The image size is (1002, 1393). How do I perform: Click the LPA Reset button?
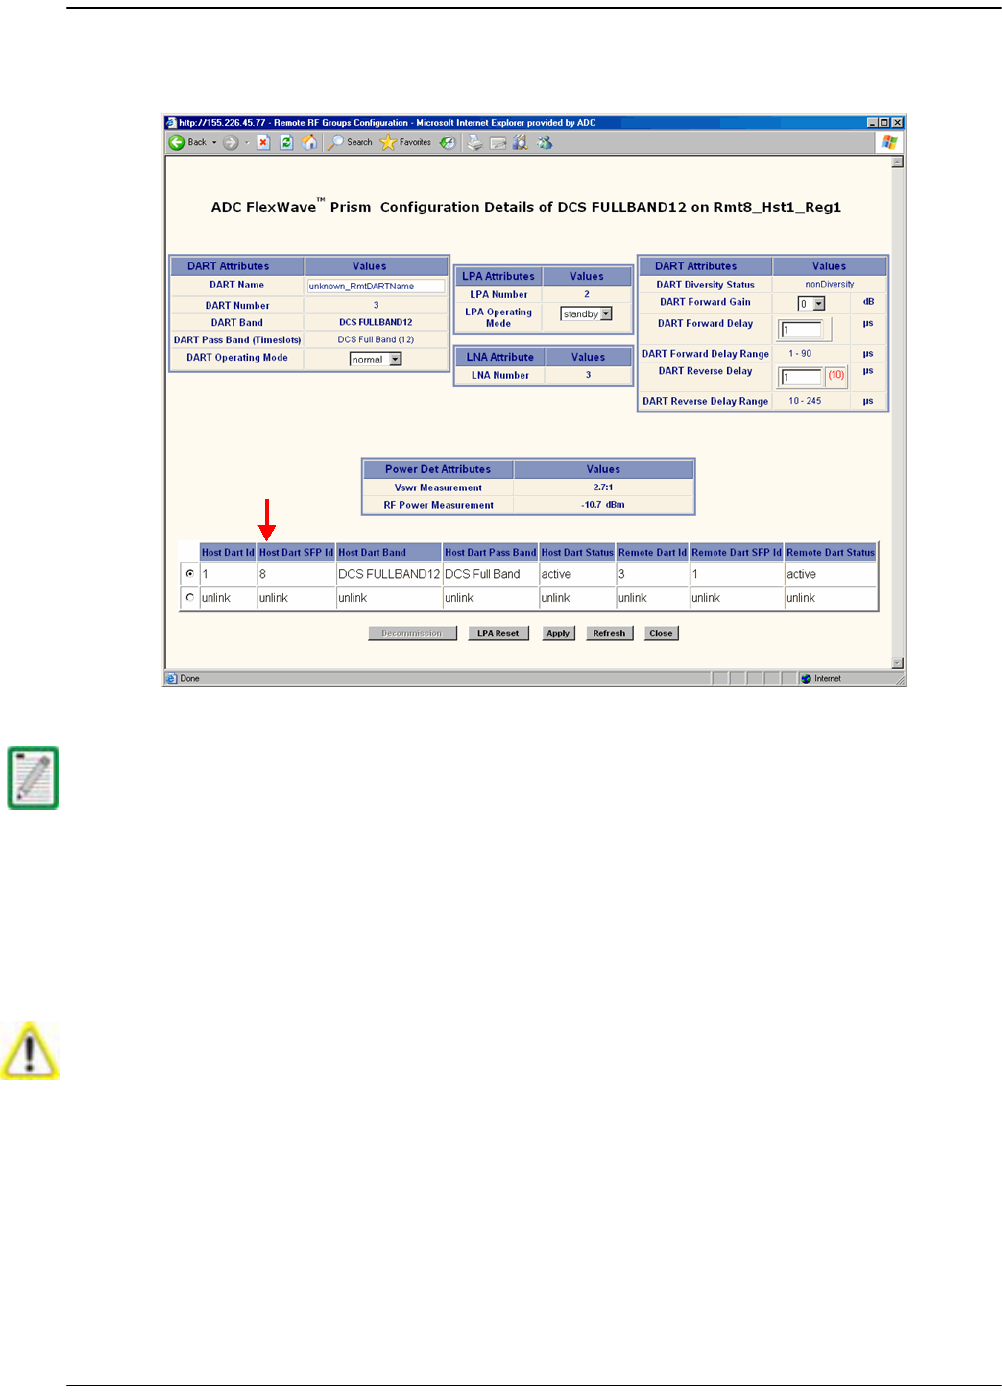[x=498, y=633]
